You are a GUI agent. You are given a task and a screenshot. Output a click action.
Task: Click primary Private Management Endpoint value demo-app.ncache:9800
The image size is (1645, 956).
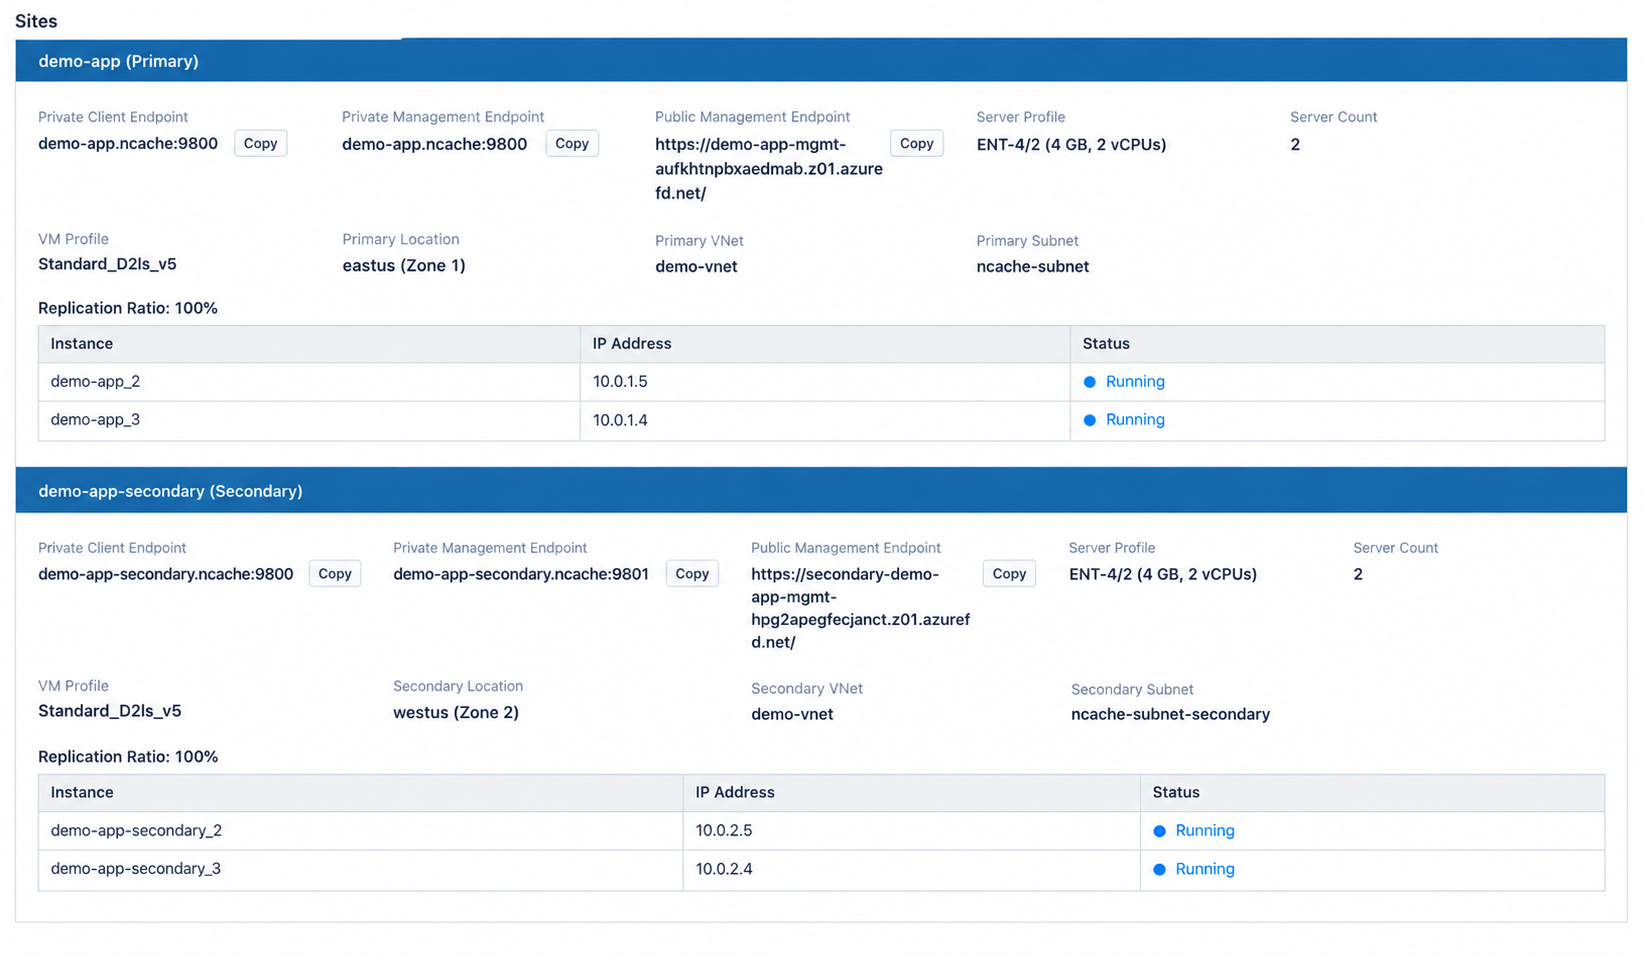pyautogui.click(x=434, y=143)
